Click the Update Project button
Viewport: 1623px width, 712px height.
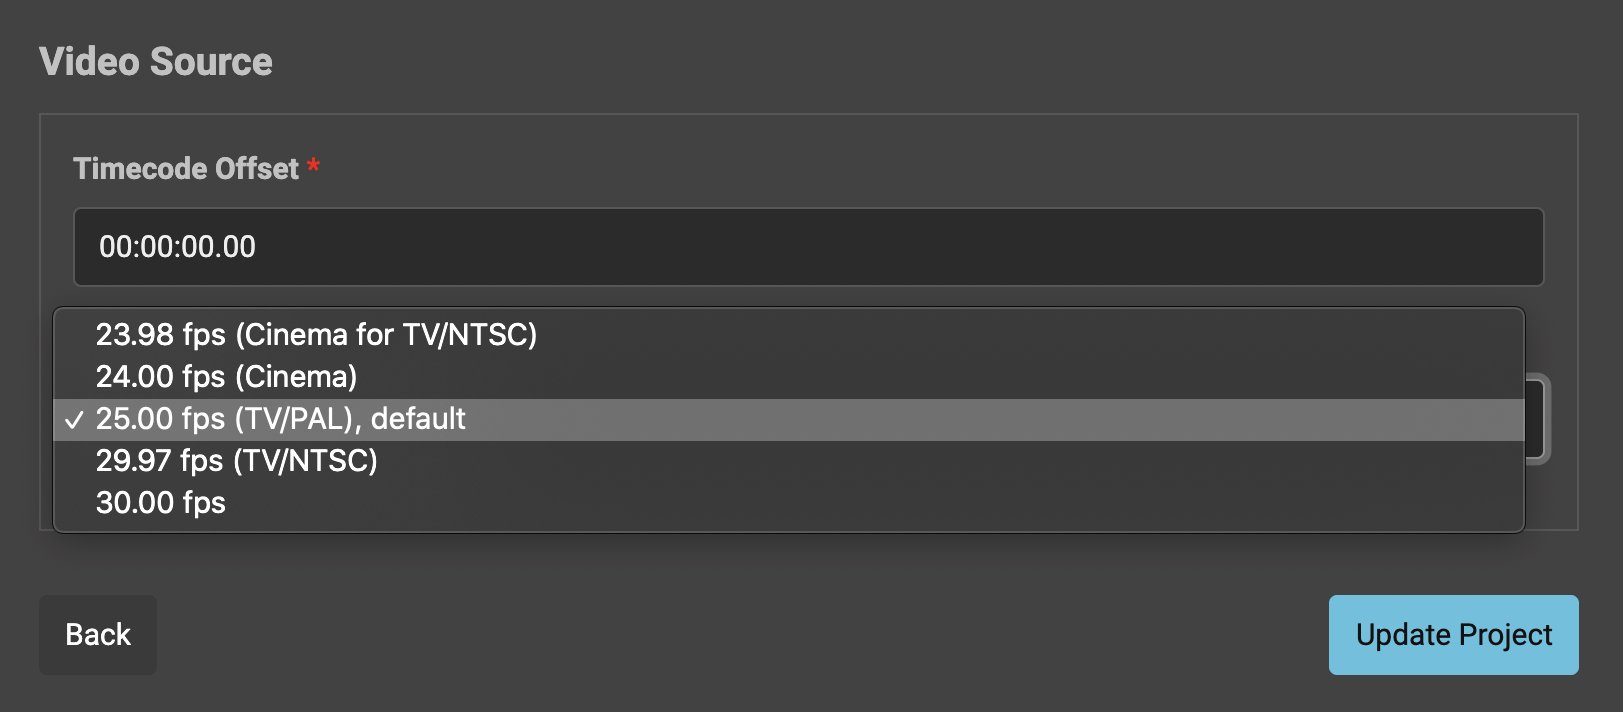1454,635
